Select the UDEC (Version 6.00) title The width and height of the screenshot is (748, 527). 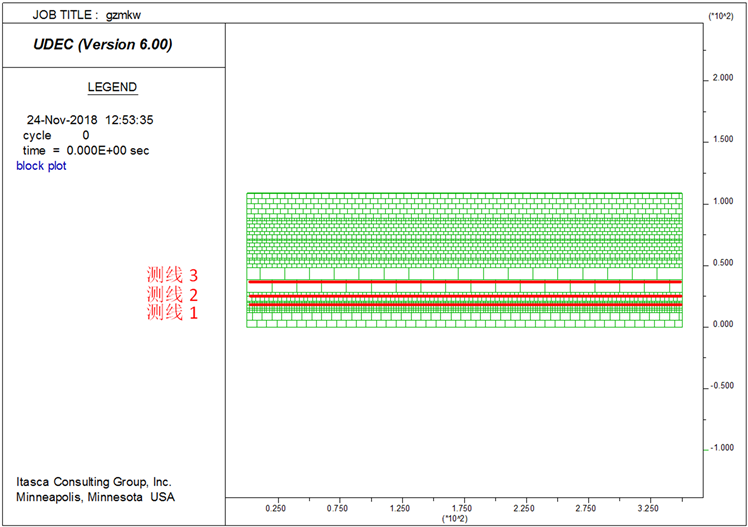(x=103, y=44)
